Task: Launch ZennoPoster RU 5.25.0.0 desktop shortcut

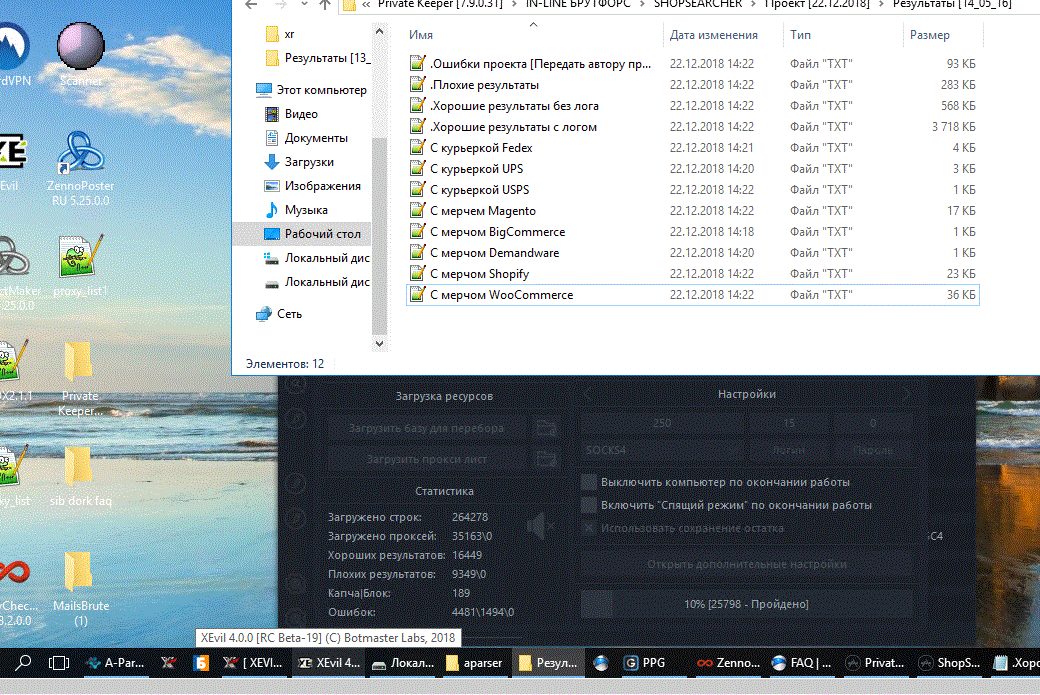Action: [80, 168]
